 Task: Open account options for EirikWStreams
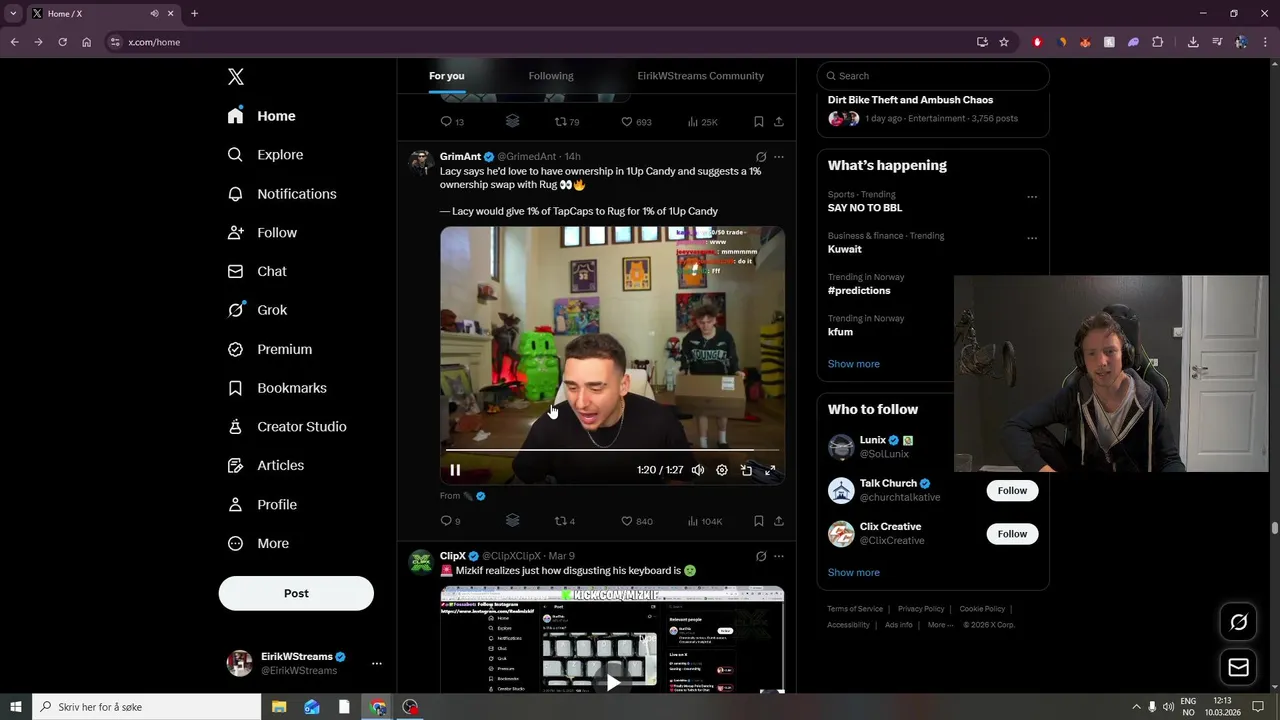pyautogui.click(x=376, y=663)
